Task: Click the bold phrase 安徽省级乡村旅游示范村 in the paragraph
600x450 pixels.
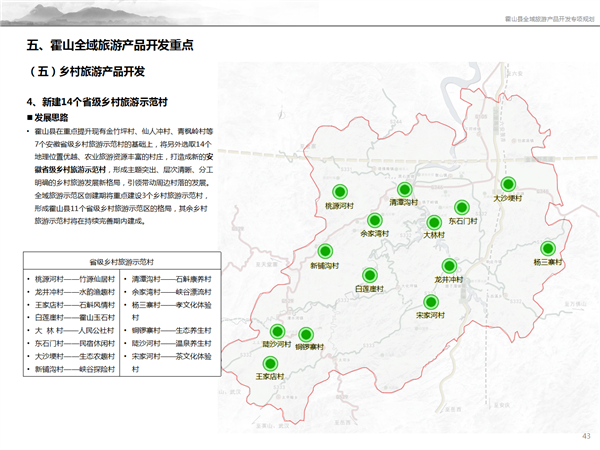Action: pyautogui.click(x=124, y=163)
